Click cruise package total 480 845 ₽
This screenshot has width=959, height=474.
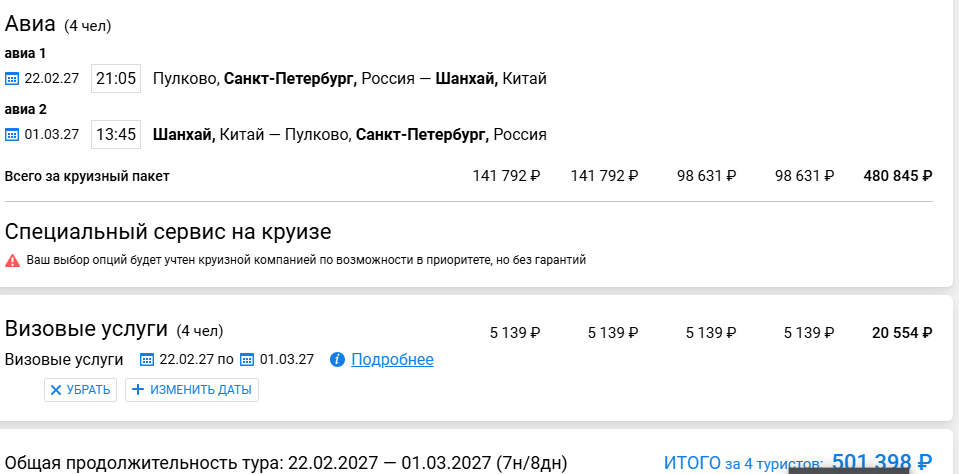point(898,176)
